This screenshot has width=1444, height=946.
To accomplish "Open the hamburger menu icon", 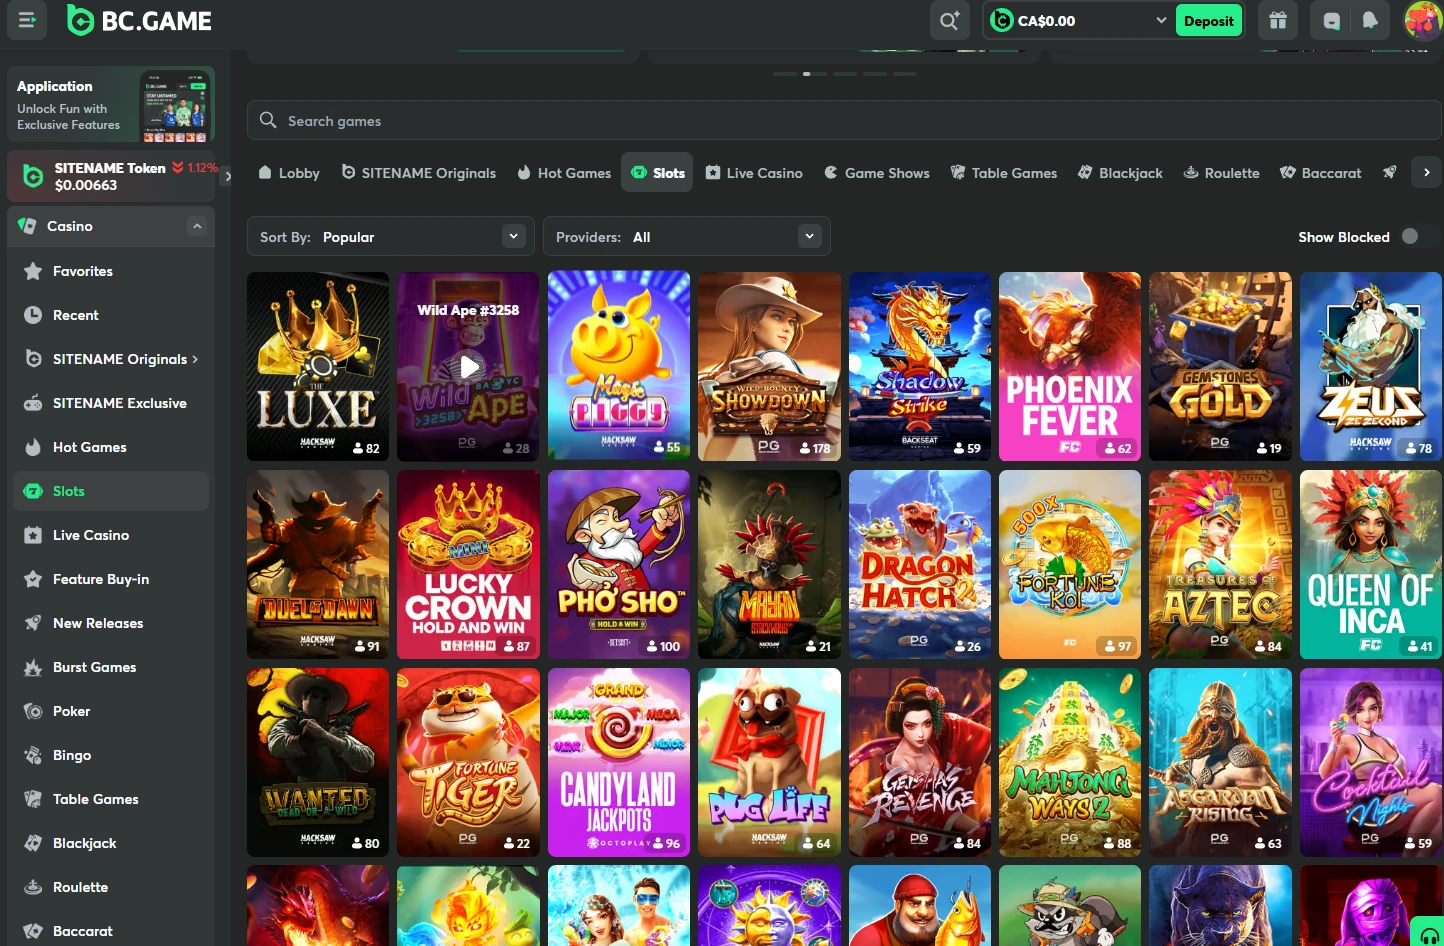I will coord(27,20).
